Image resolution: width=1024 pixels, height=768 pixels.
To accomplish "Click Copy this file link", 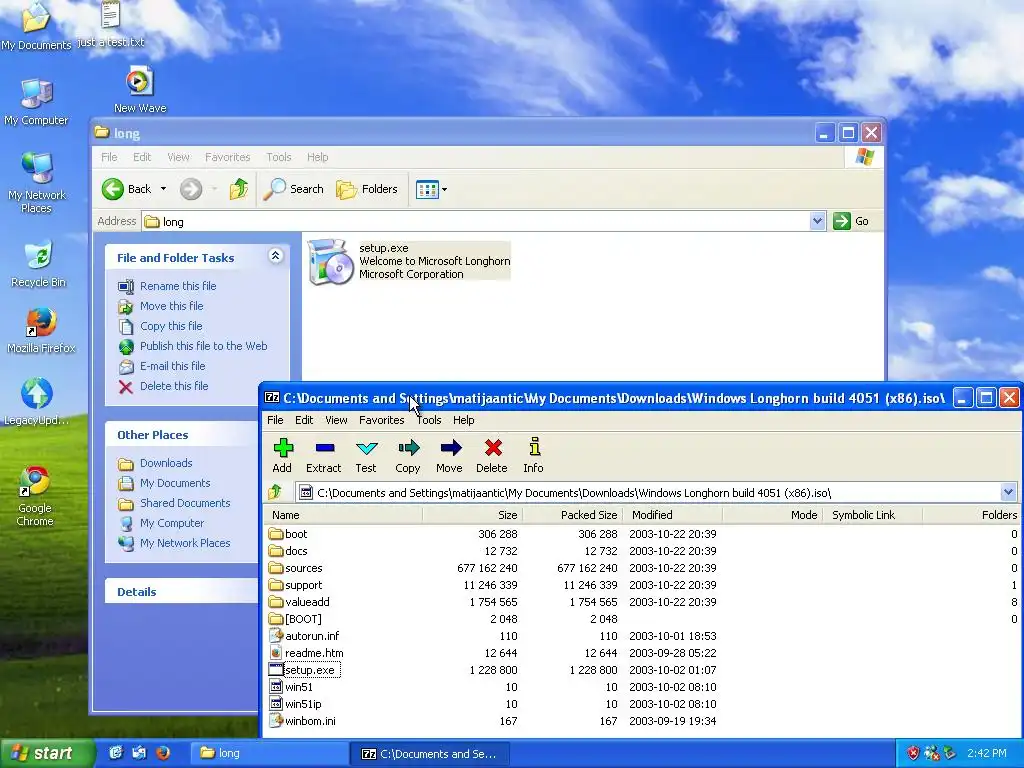I will point(171,326).
